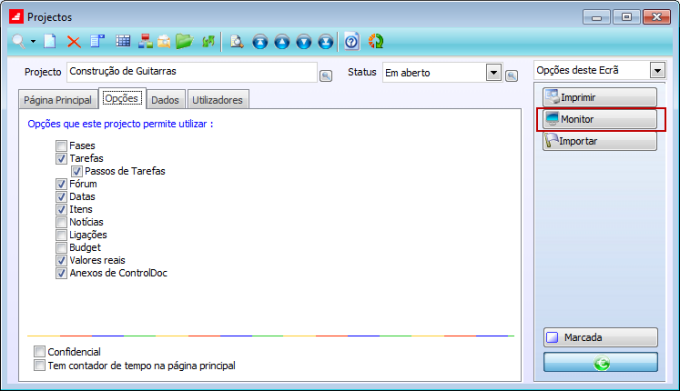Disable the Itens checkbox
The image size is (680, 391).
pyautogui.click(x=61, y=209)
